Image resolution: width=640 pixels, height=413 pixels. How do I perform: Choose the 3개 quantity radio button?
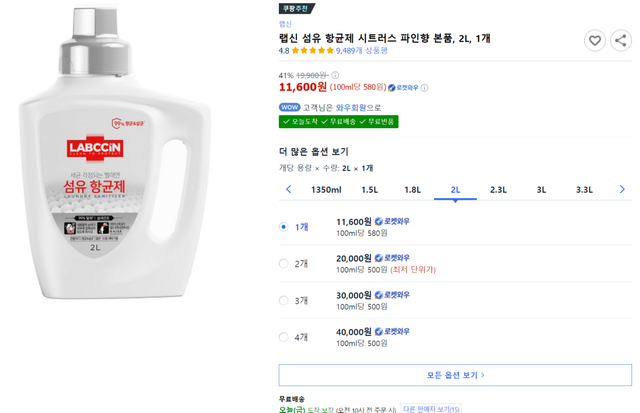pos(284,300)
